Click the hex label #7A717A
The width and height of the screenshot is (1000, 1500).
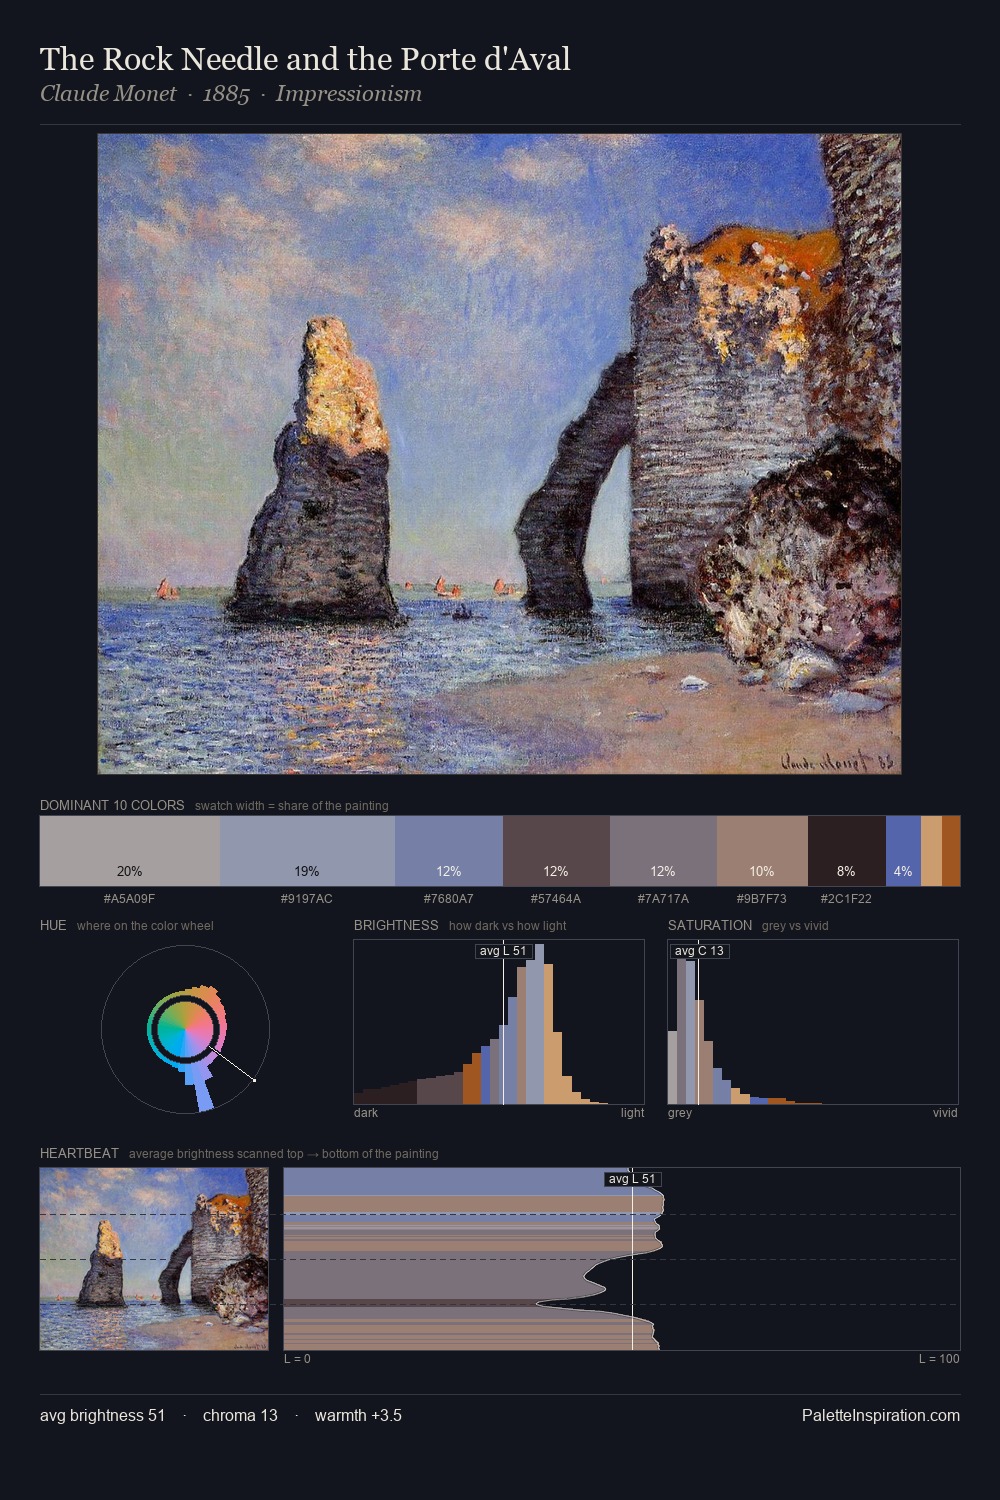(x=663, y=899)
